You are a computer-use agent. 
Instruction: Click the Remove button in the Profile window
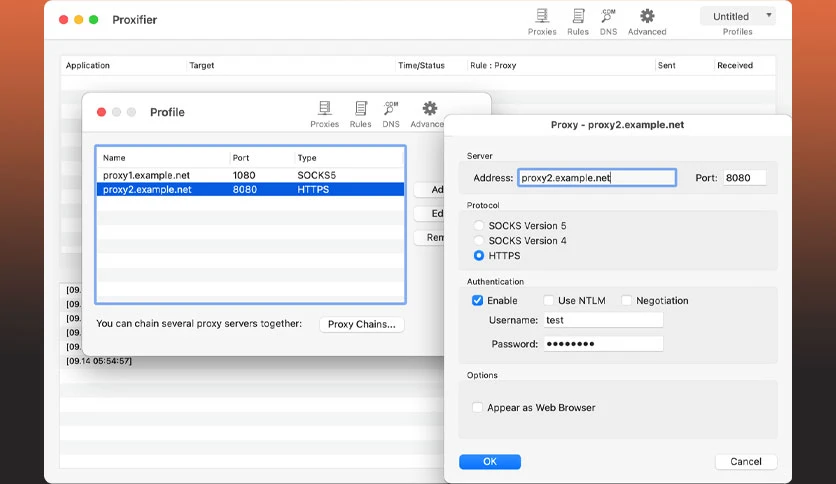click(430, 237)
